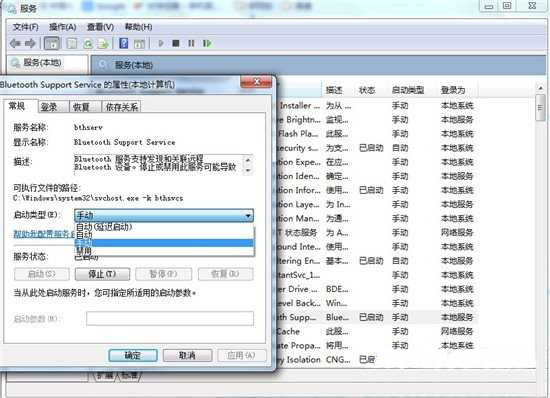
Task: Choose 禁用 in the startup type list
Action: coord(164,250)
